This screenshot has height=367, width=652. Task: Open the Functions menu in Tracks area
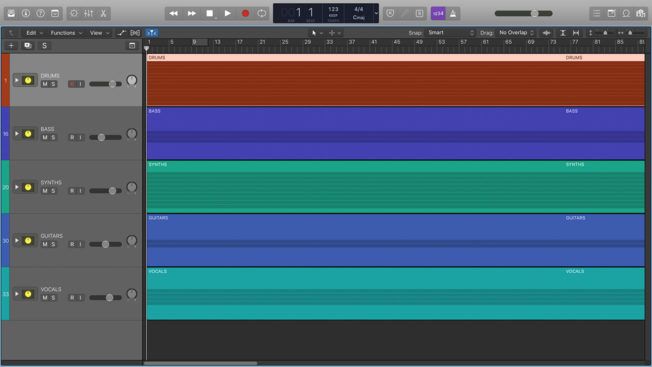click(66, 33)
